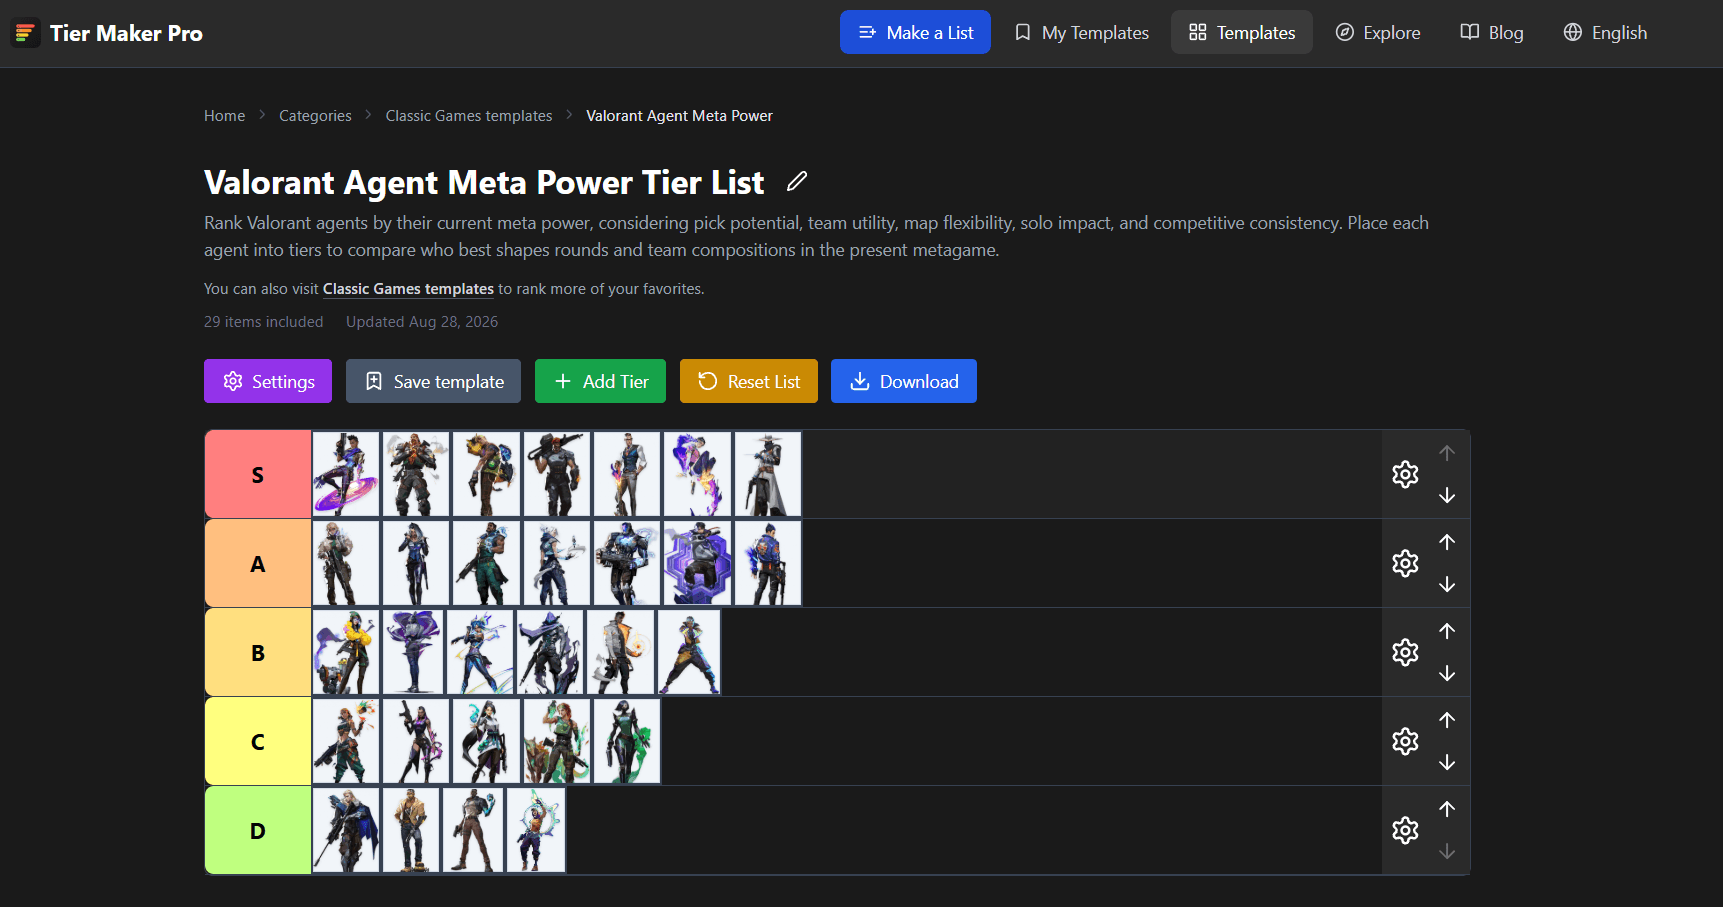The width and height of the screenshot is (1723, 907).
Task: Select the first agent in the C tier
Action: point(346,741)
